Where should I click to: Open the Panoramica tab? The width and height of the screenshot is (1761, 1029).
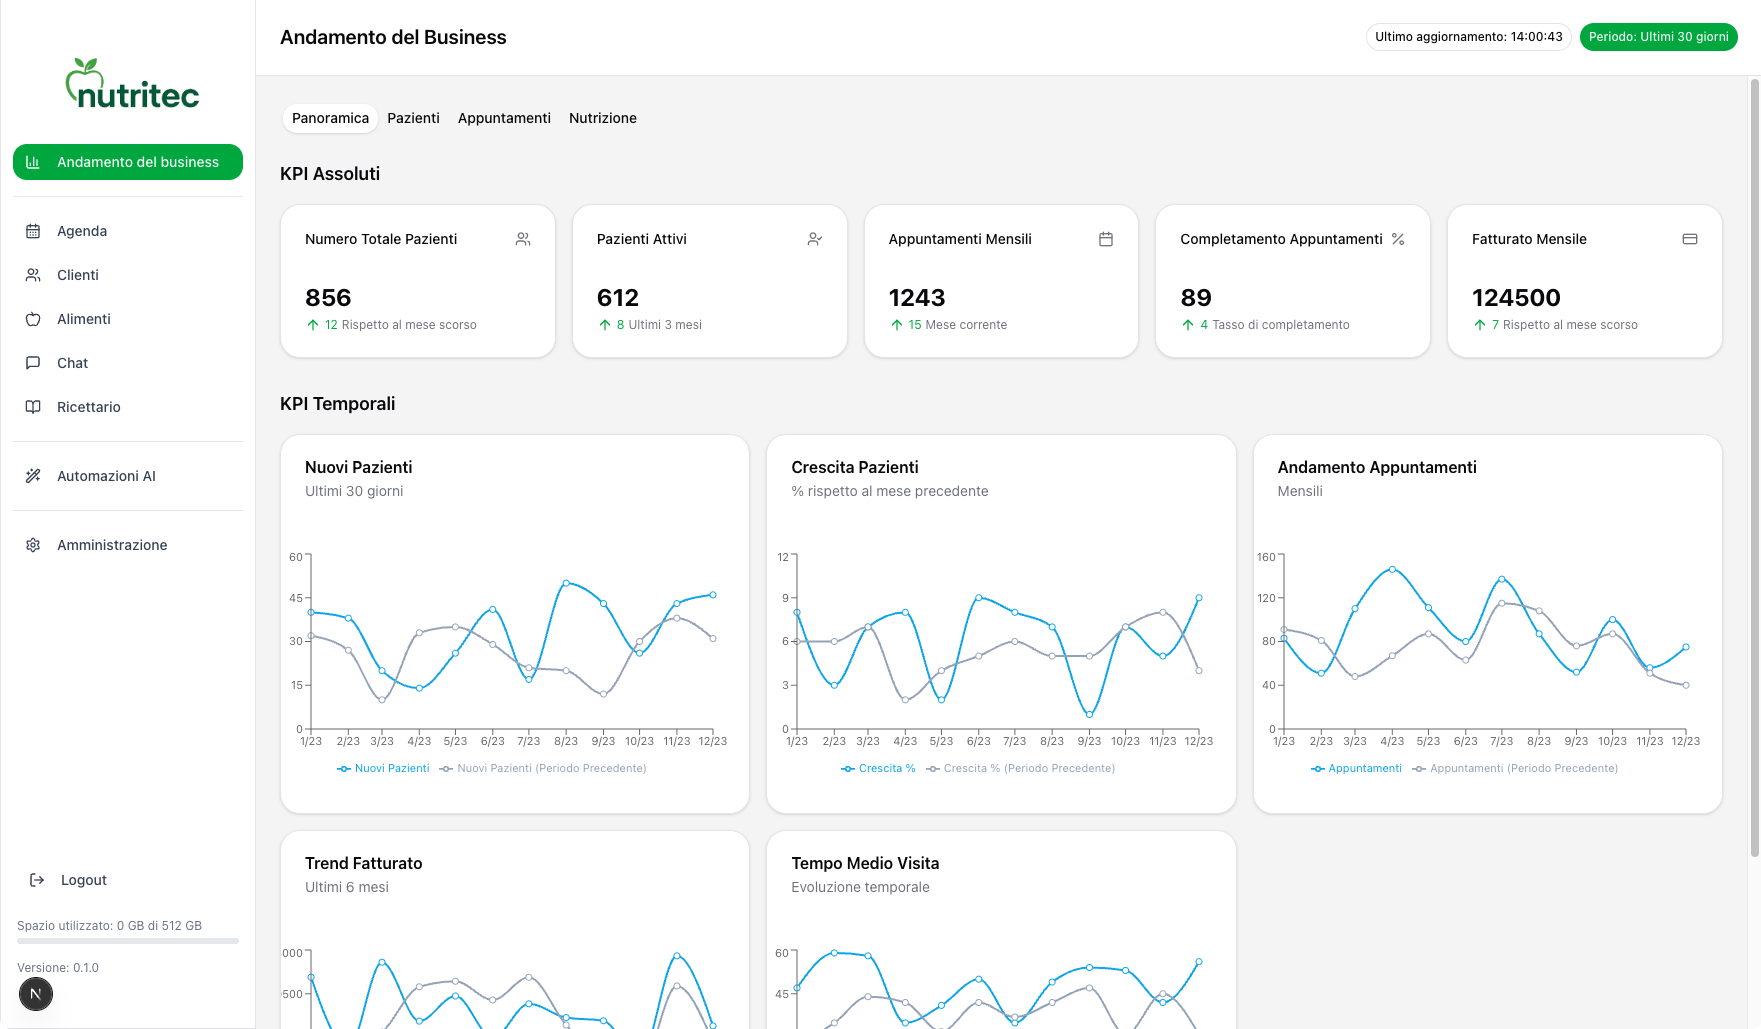pyautogui.click(x=330, y=118)
